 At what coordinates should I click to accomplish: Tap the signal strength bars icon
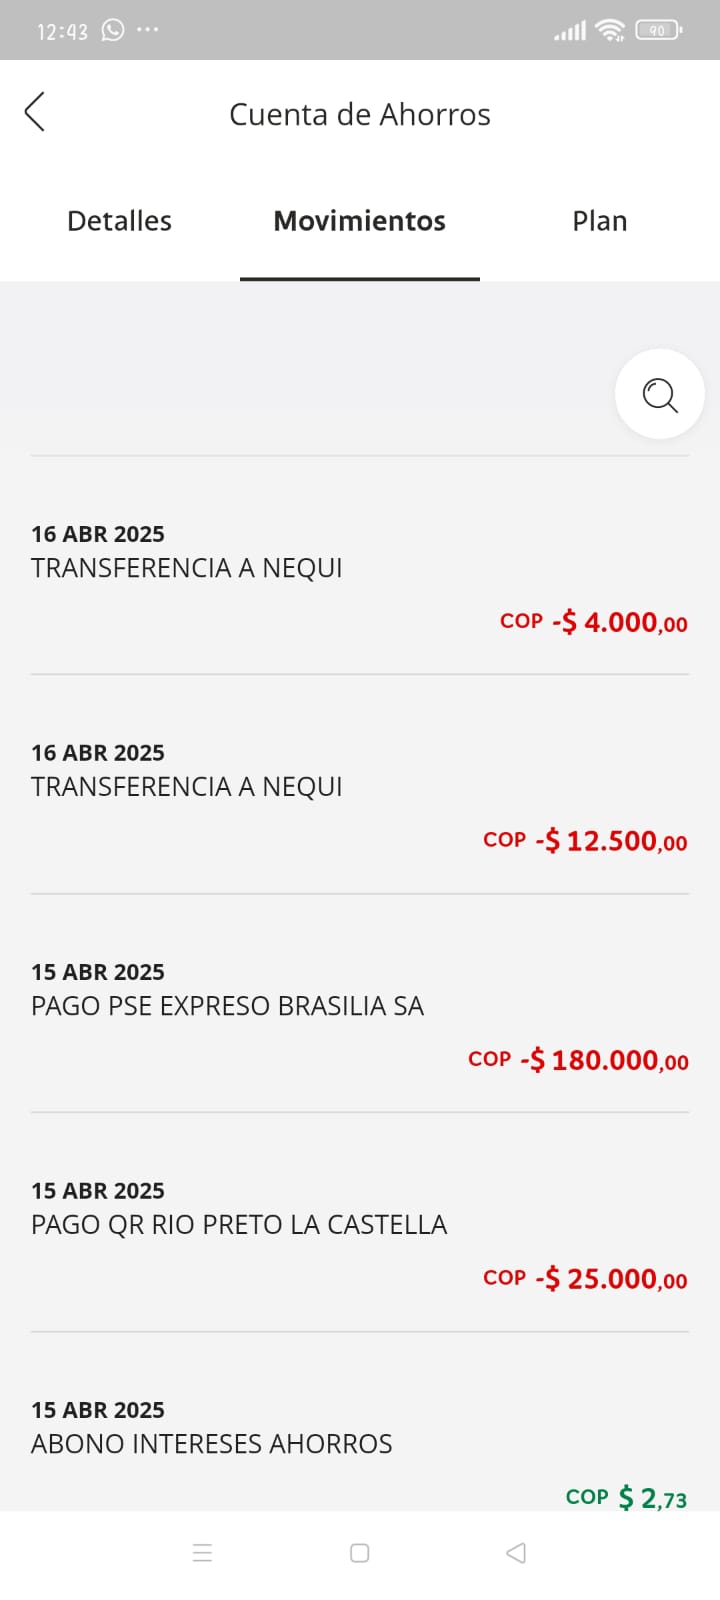[x=570, y=31]
